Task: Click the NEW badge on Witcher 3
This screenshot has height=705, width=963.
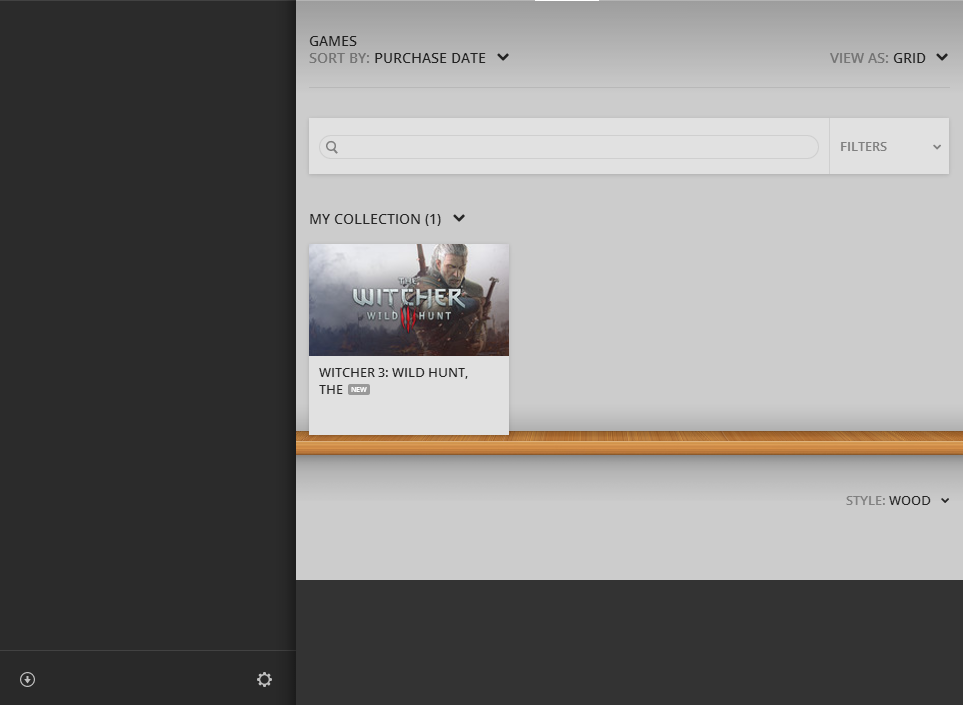Action: pos(359,389)
